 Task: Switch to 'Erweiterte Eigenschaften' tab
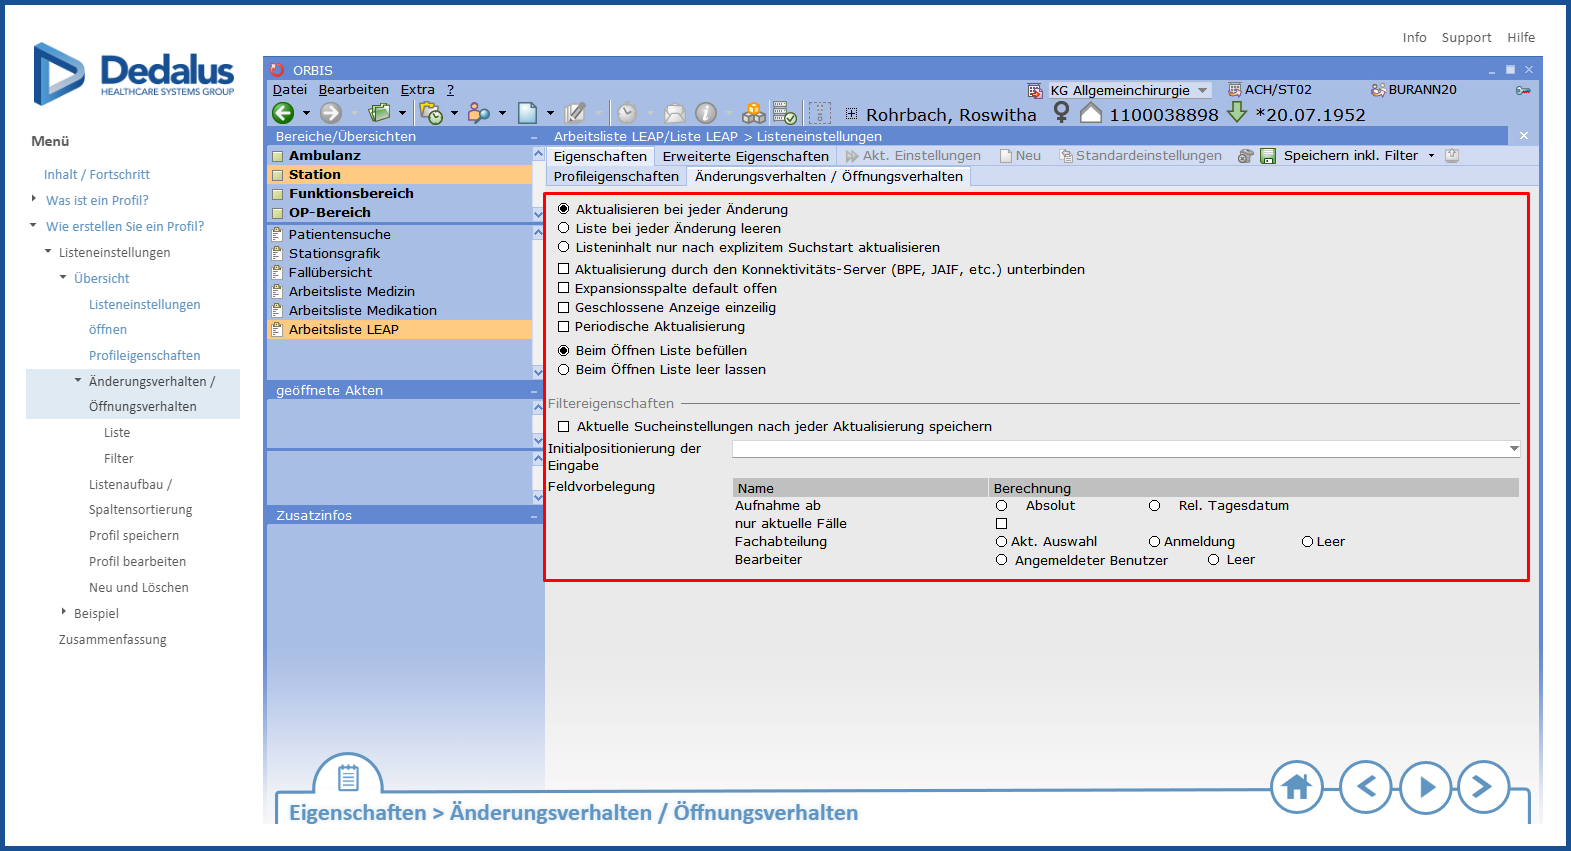coord(745,156)
